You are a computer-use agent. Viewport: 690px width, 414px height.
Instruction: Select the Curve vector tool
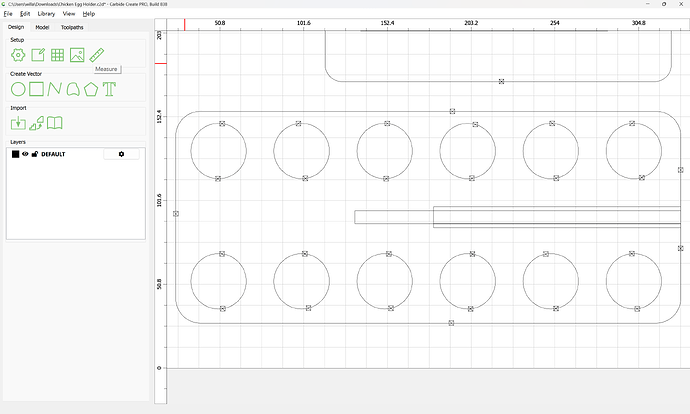click(72, 89)
